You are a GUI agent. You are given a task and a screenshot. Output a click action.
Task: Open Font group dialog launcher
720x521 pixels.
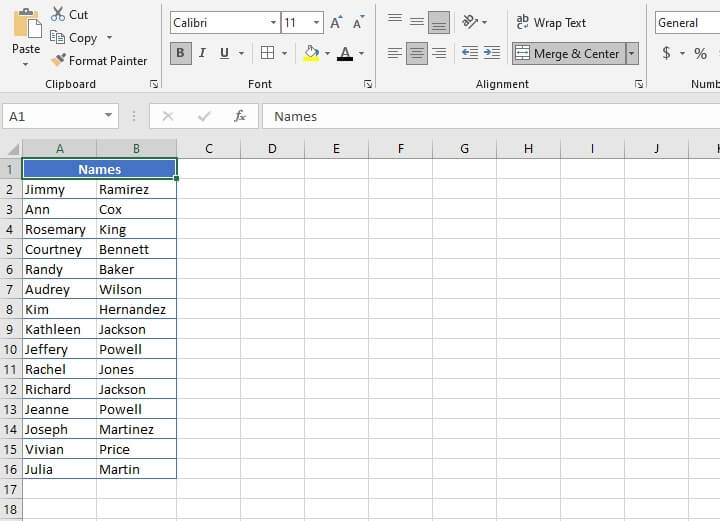pos(368,84)
